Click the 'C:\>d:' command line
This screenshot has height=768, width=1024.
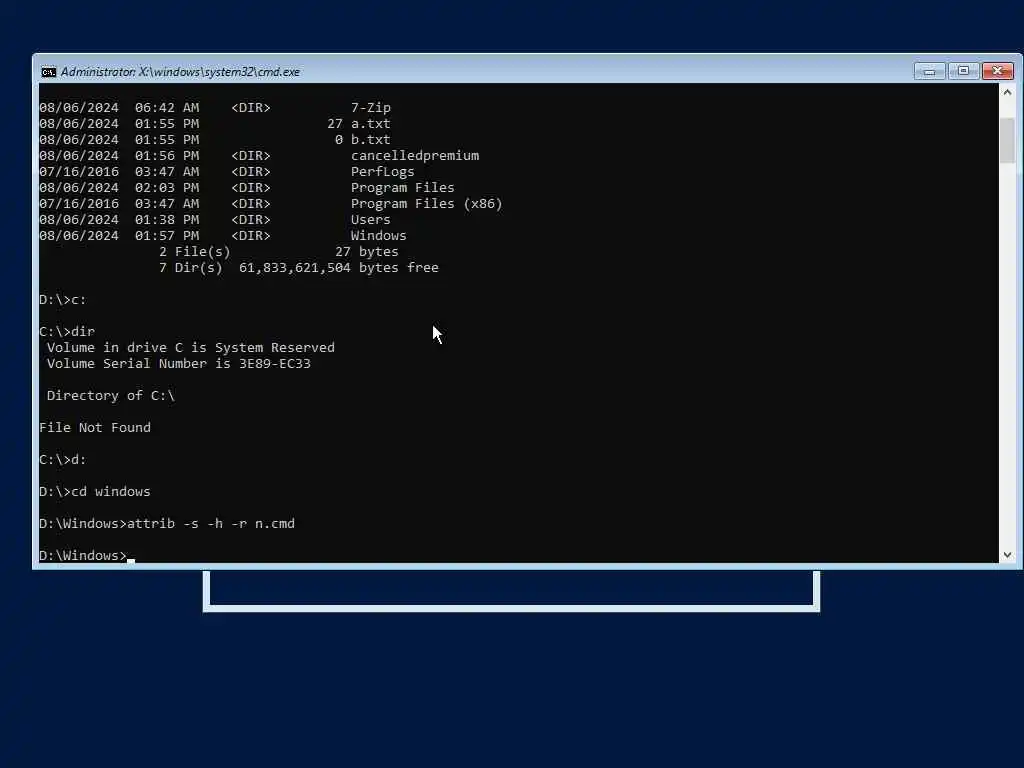(63, 460)
